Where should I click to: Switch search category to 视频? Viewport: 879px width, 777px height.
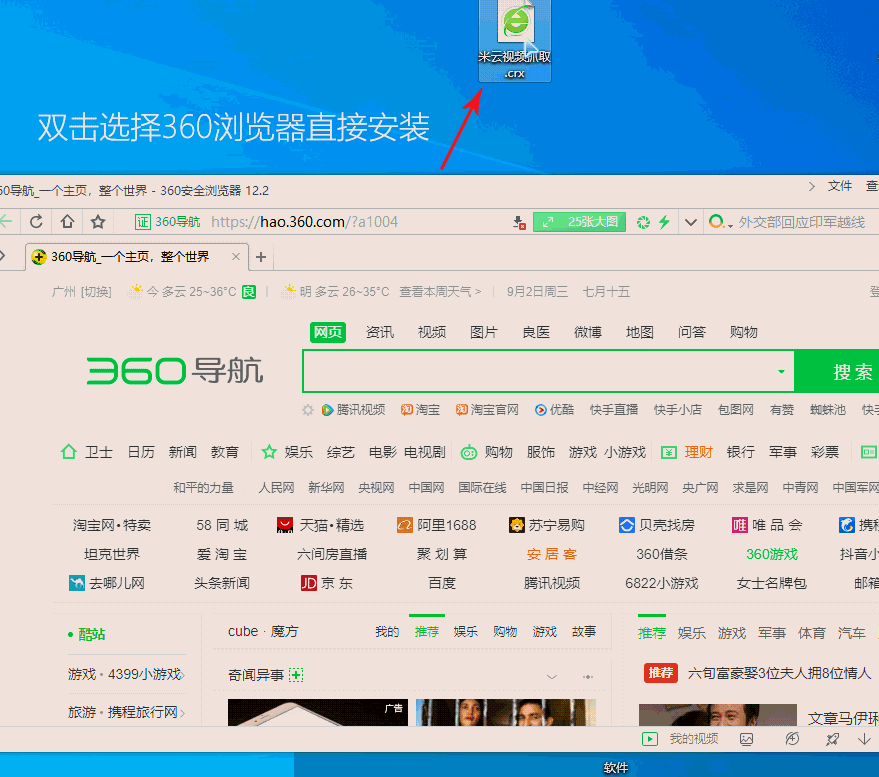coord(432,332)
